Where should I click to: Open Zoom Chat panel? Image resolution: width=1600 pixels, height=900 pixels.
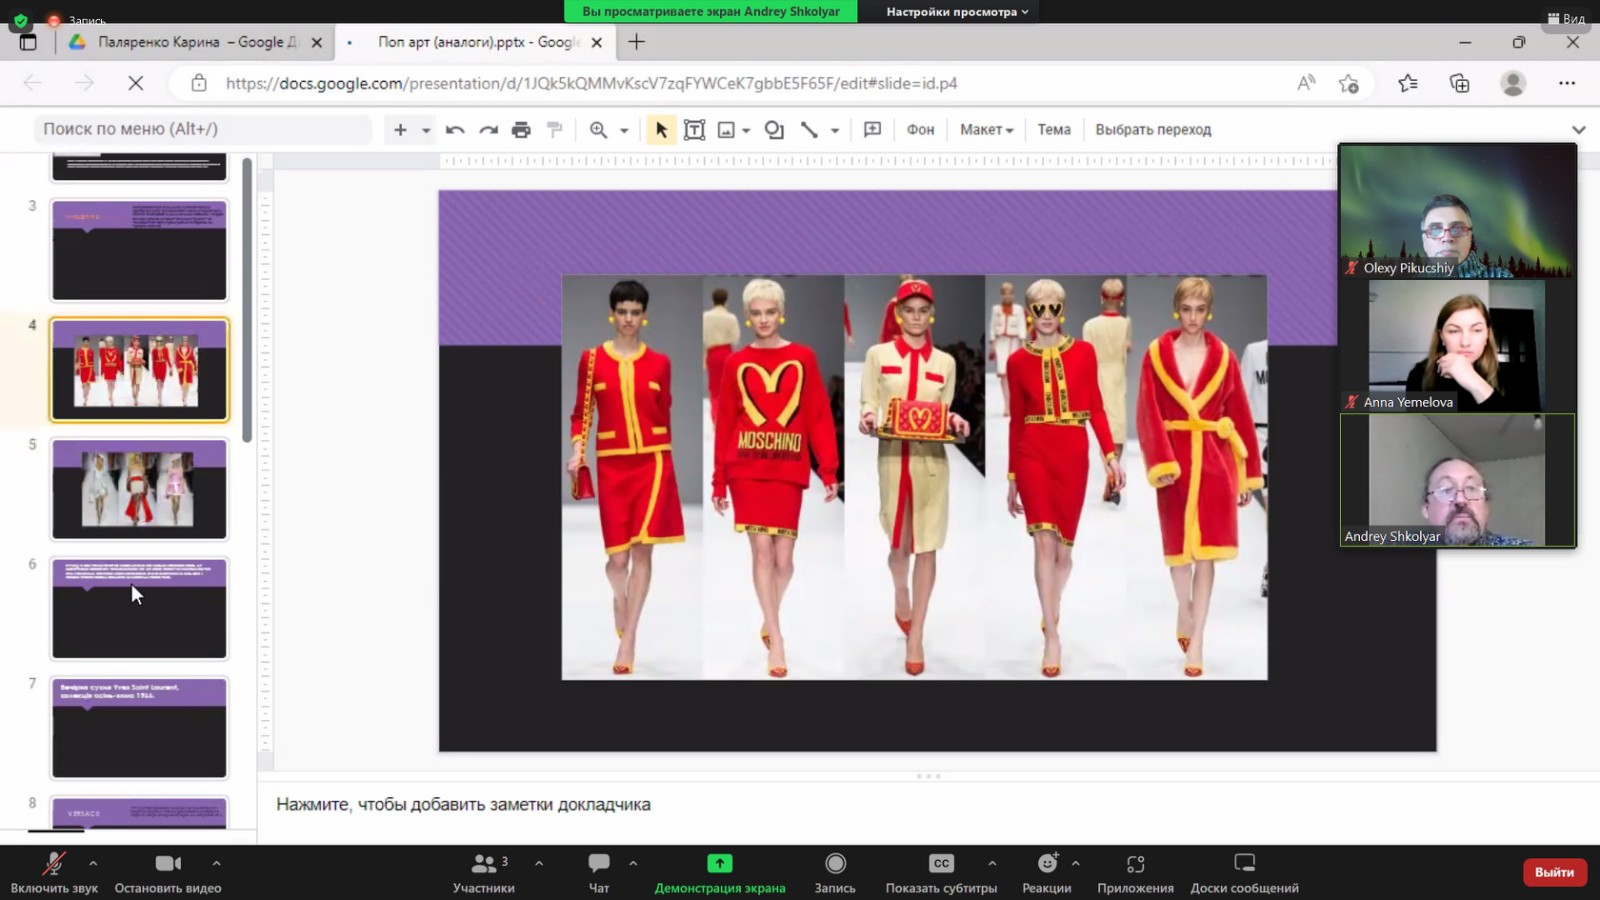coord(599,872)
